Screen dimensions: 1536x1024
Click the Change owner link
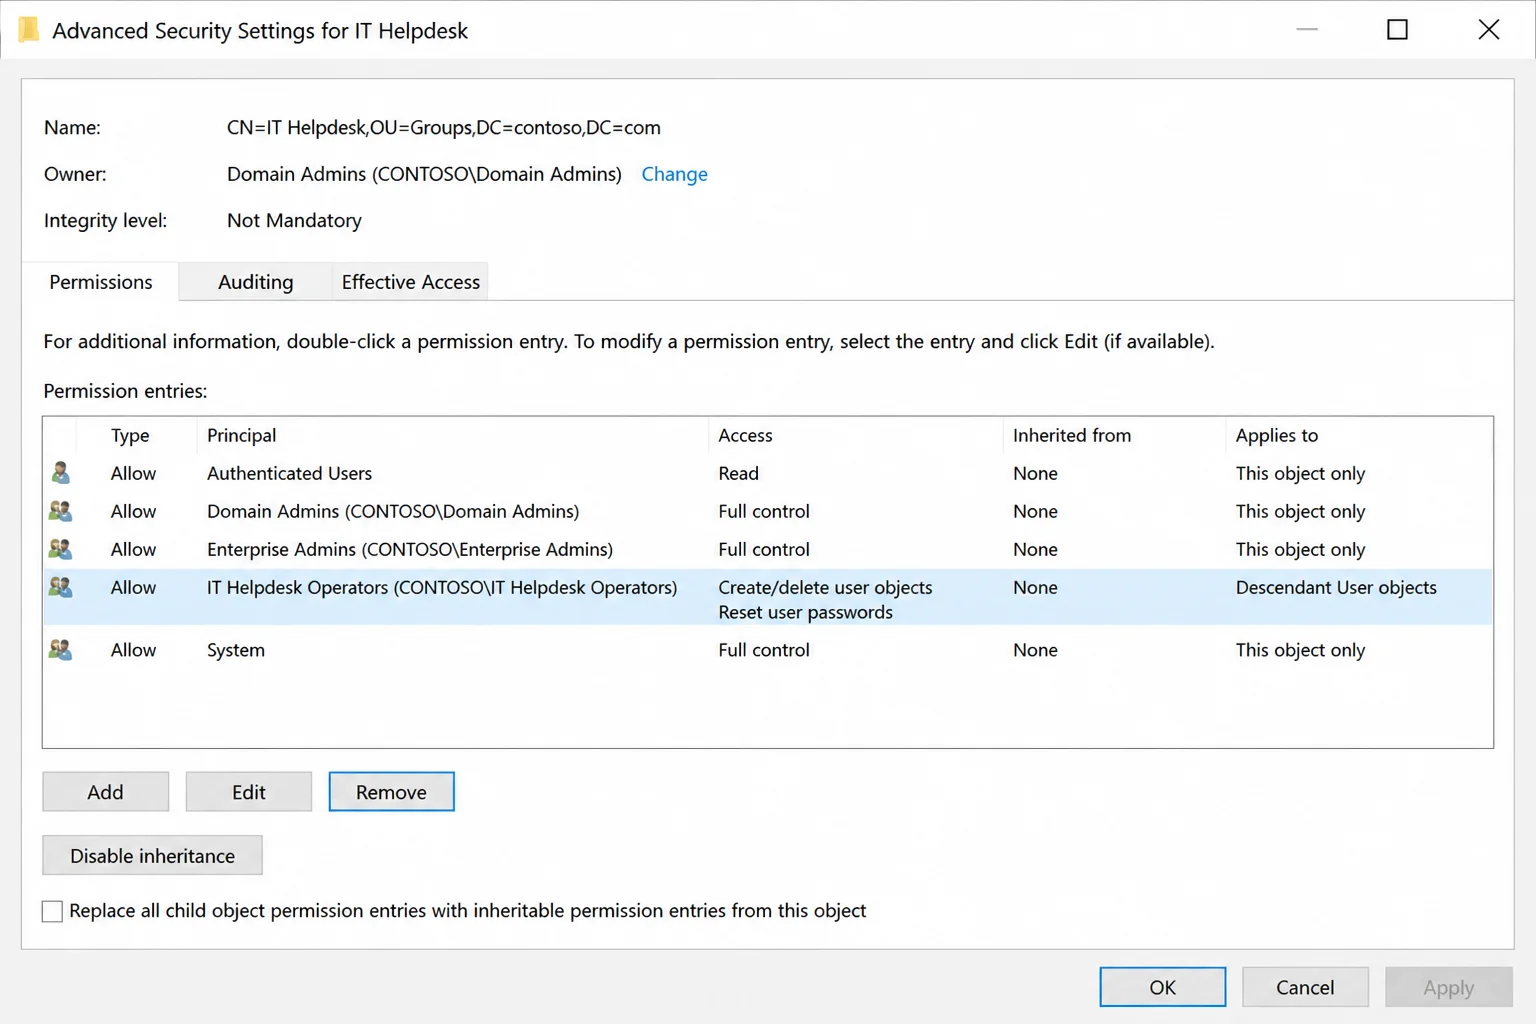point(674,174)
